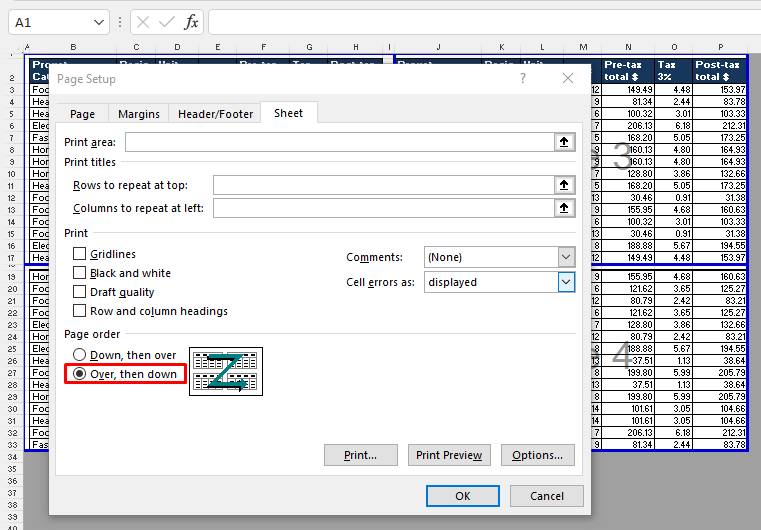Screen dimensions: 761x530
Task: Switch to the Margins tab
Action: 139,114
